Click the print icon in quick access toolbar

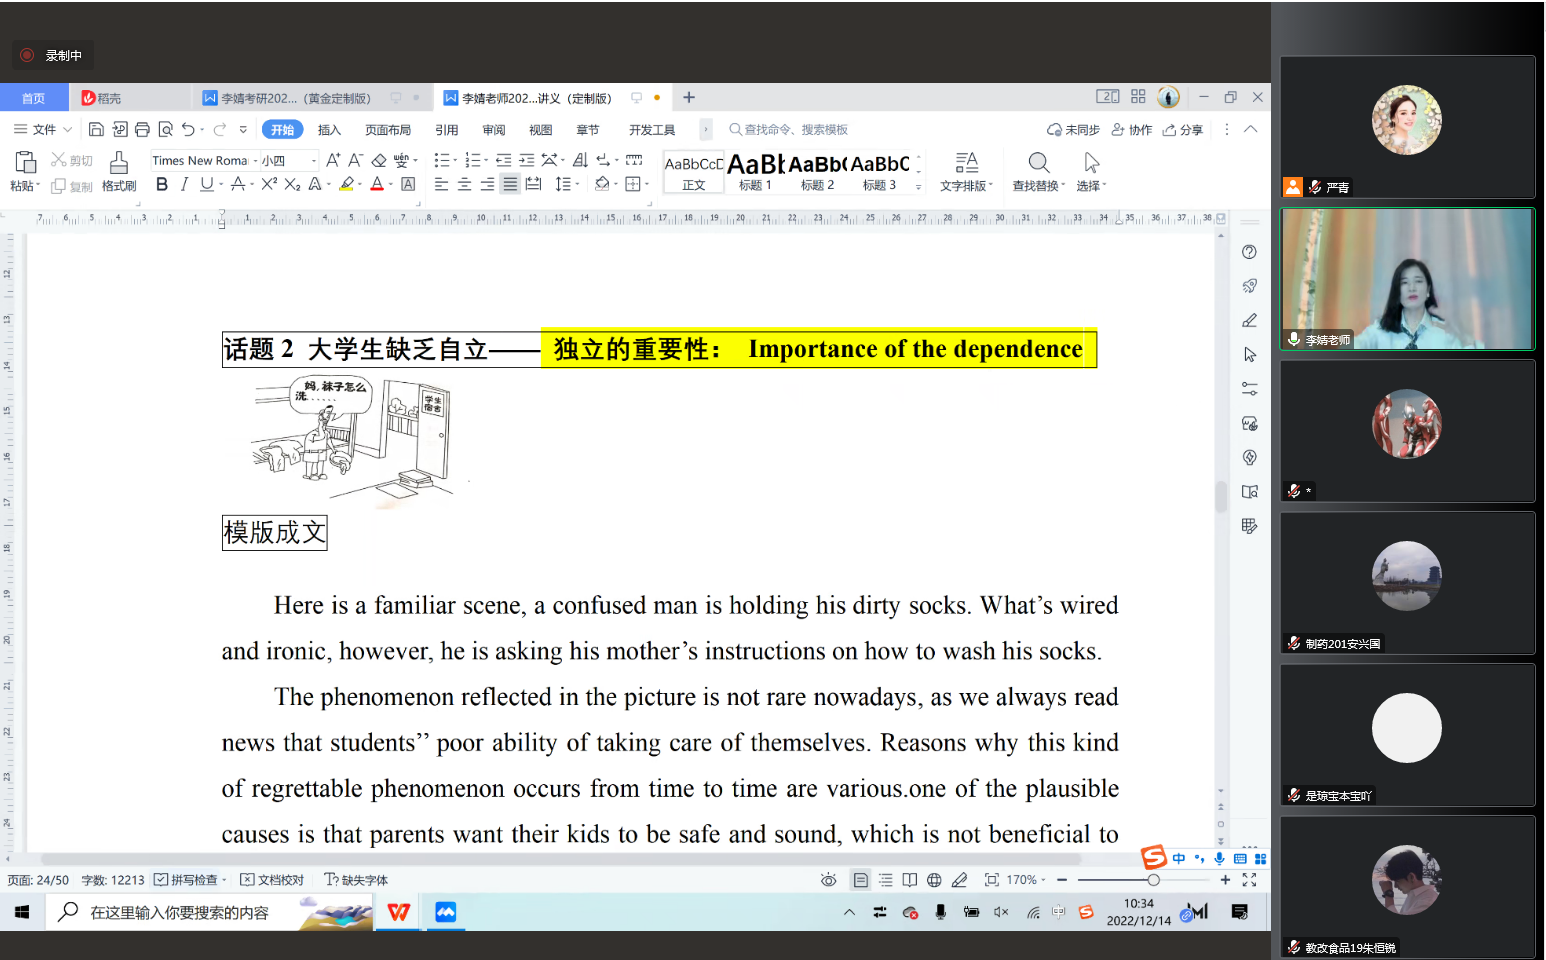point(142,129)
